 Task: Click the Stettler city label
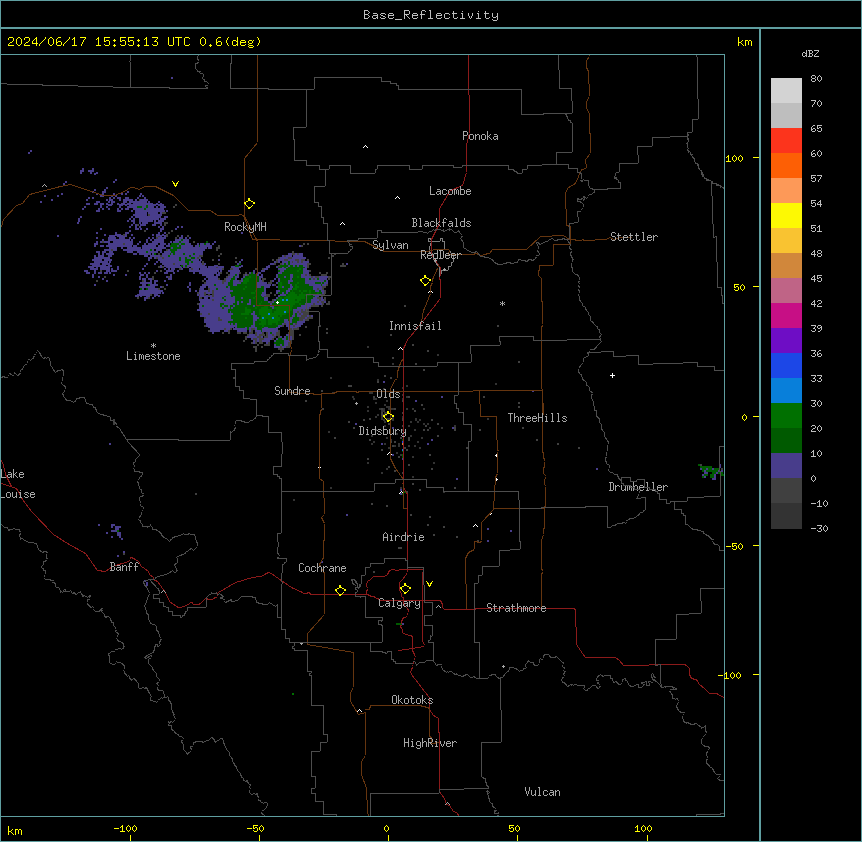point(634,237)
